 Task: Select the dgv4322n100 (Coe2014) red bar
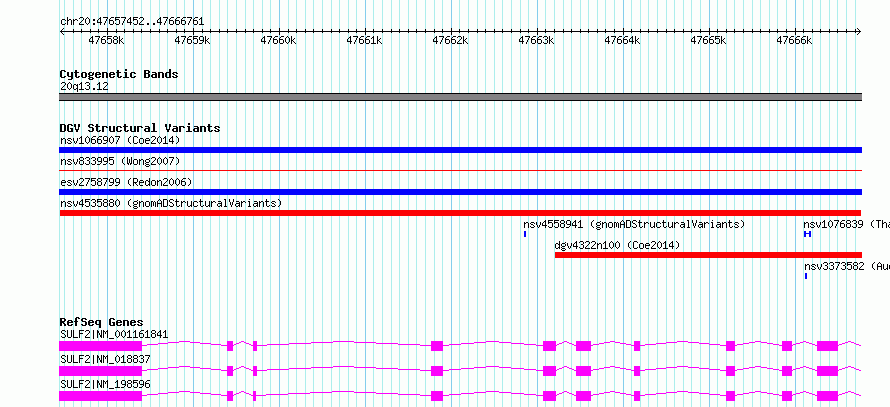[x=708, y=255]
